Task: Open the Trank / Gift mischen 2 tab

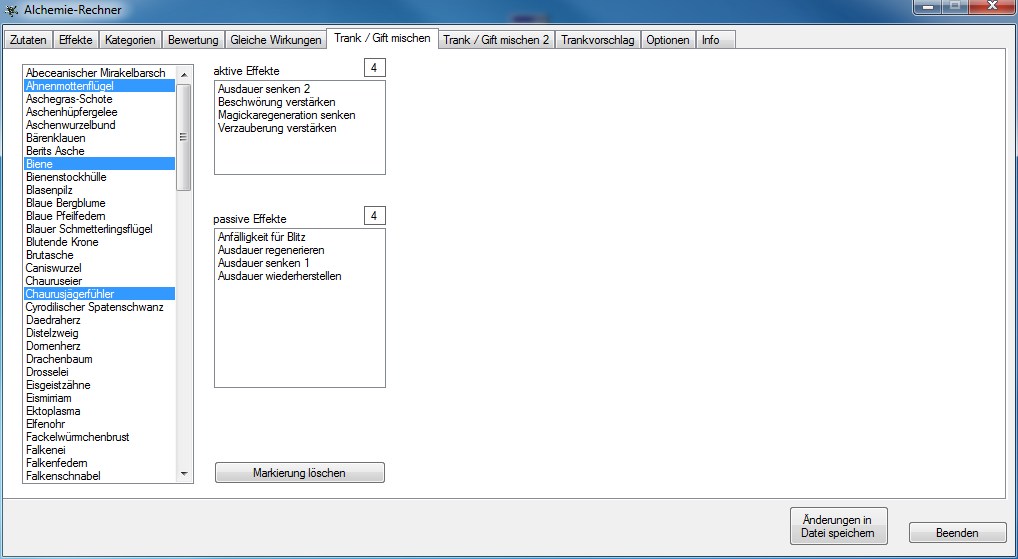Action: tap(496, 40)
